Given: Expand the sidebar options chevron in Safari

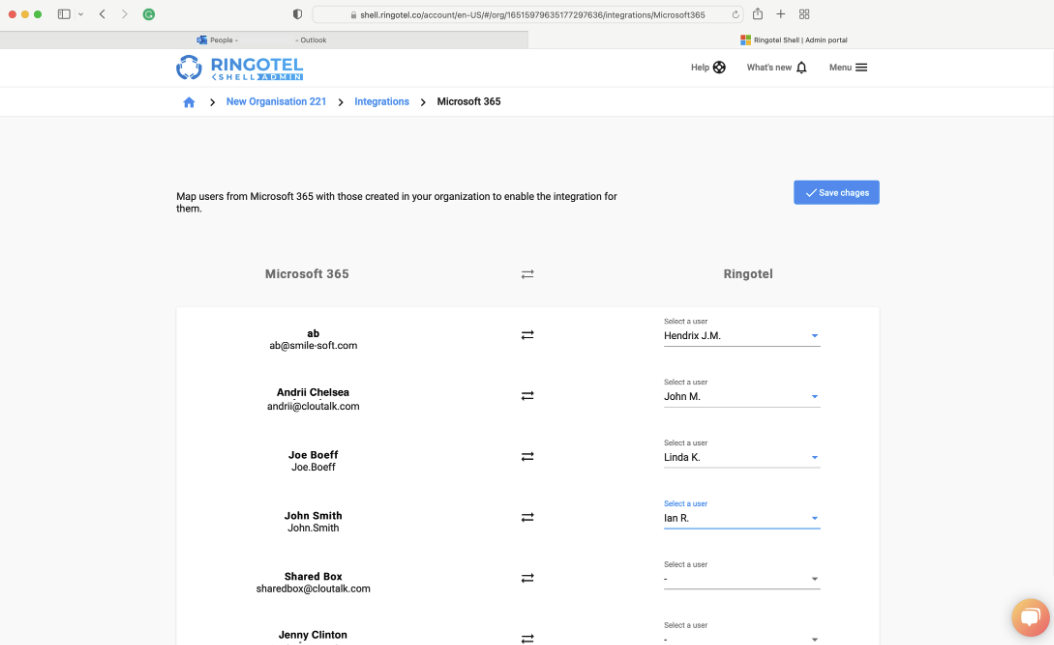Looking at the screenshot, I should click(81, 14).
